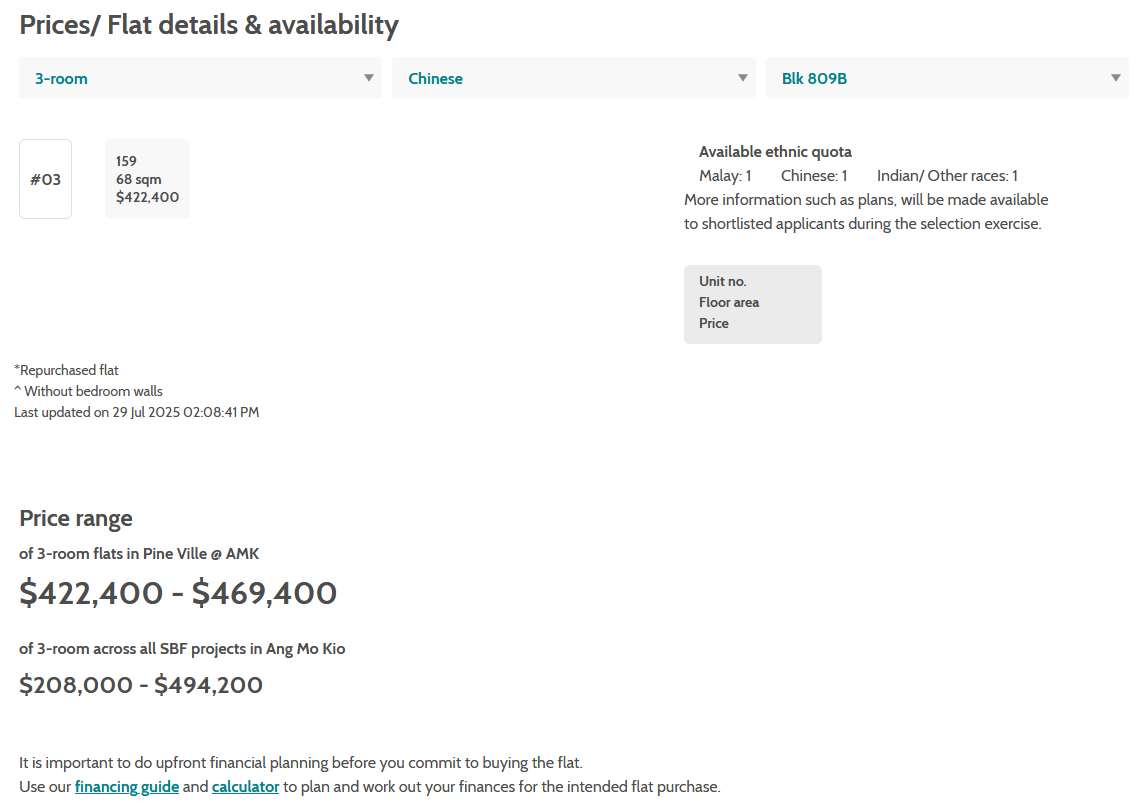Screen dimensions: 1139x806
Task: Click the Unit no./Floor area/Price legend box
Action: pyautogui.click(x=752, y=303)
